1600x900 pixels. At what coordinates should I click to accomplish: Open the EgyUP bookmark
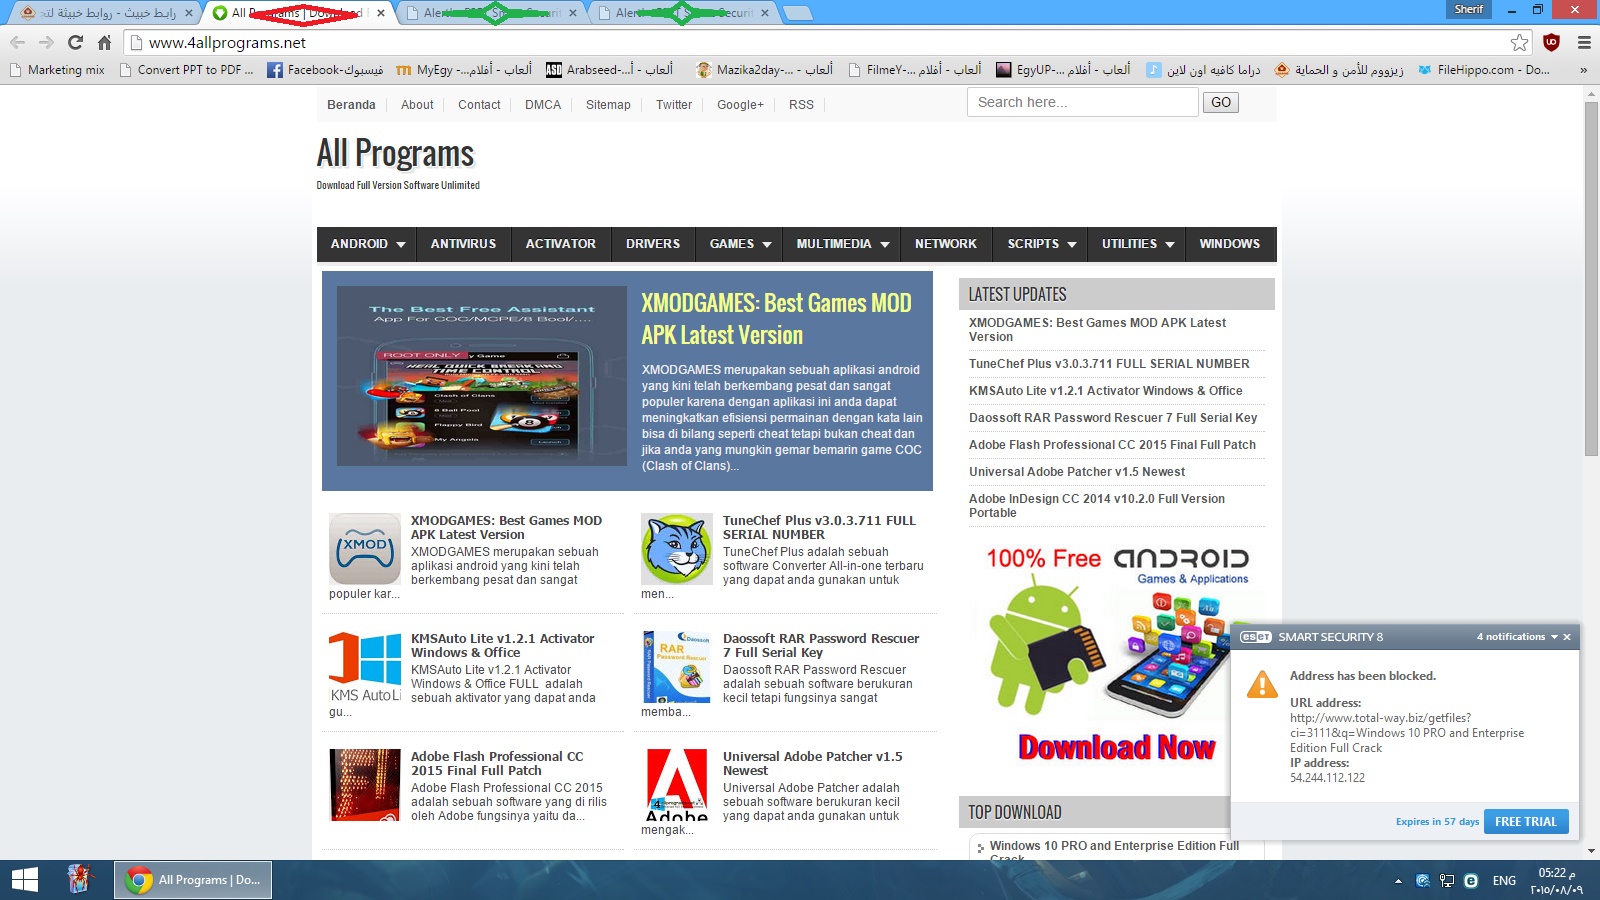(x=1063, y=70)
